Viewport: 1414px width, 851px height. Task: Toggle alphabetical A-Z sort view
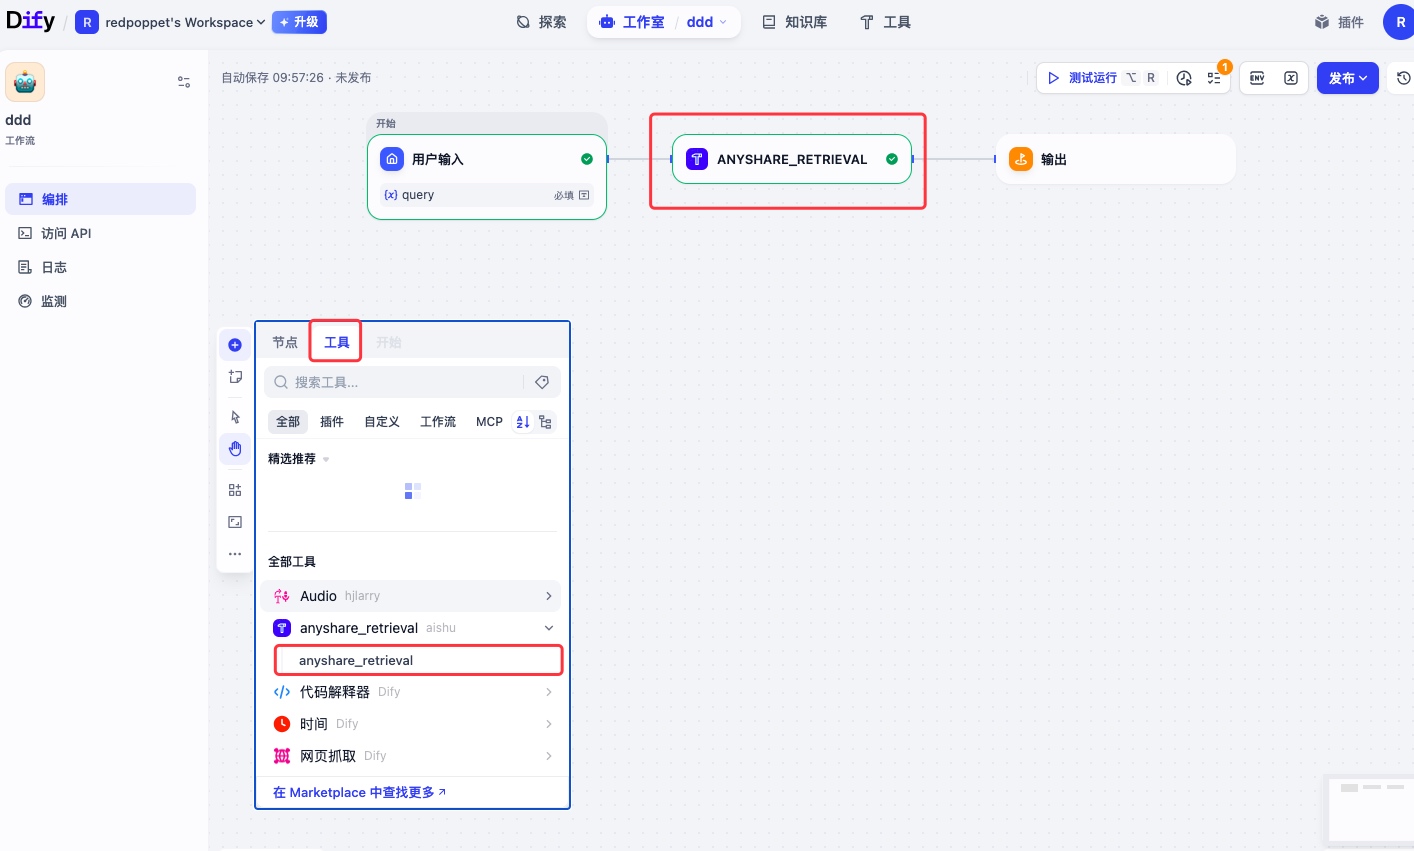[522, 422]
